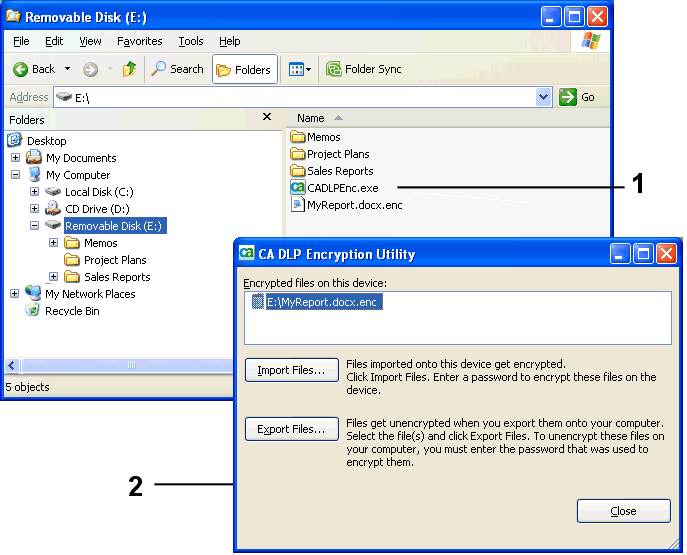This screenshot has height=555, width=687.
Task: Select My Documents in the folder tree
Action: [71, 158]
